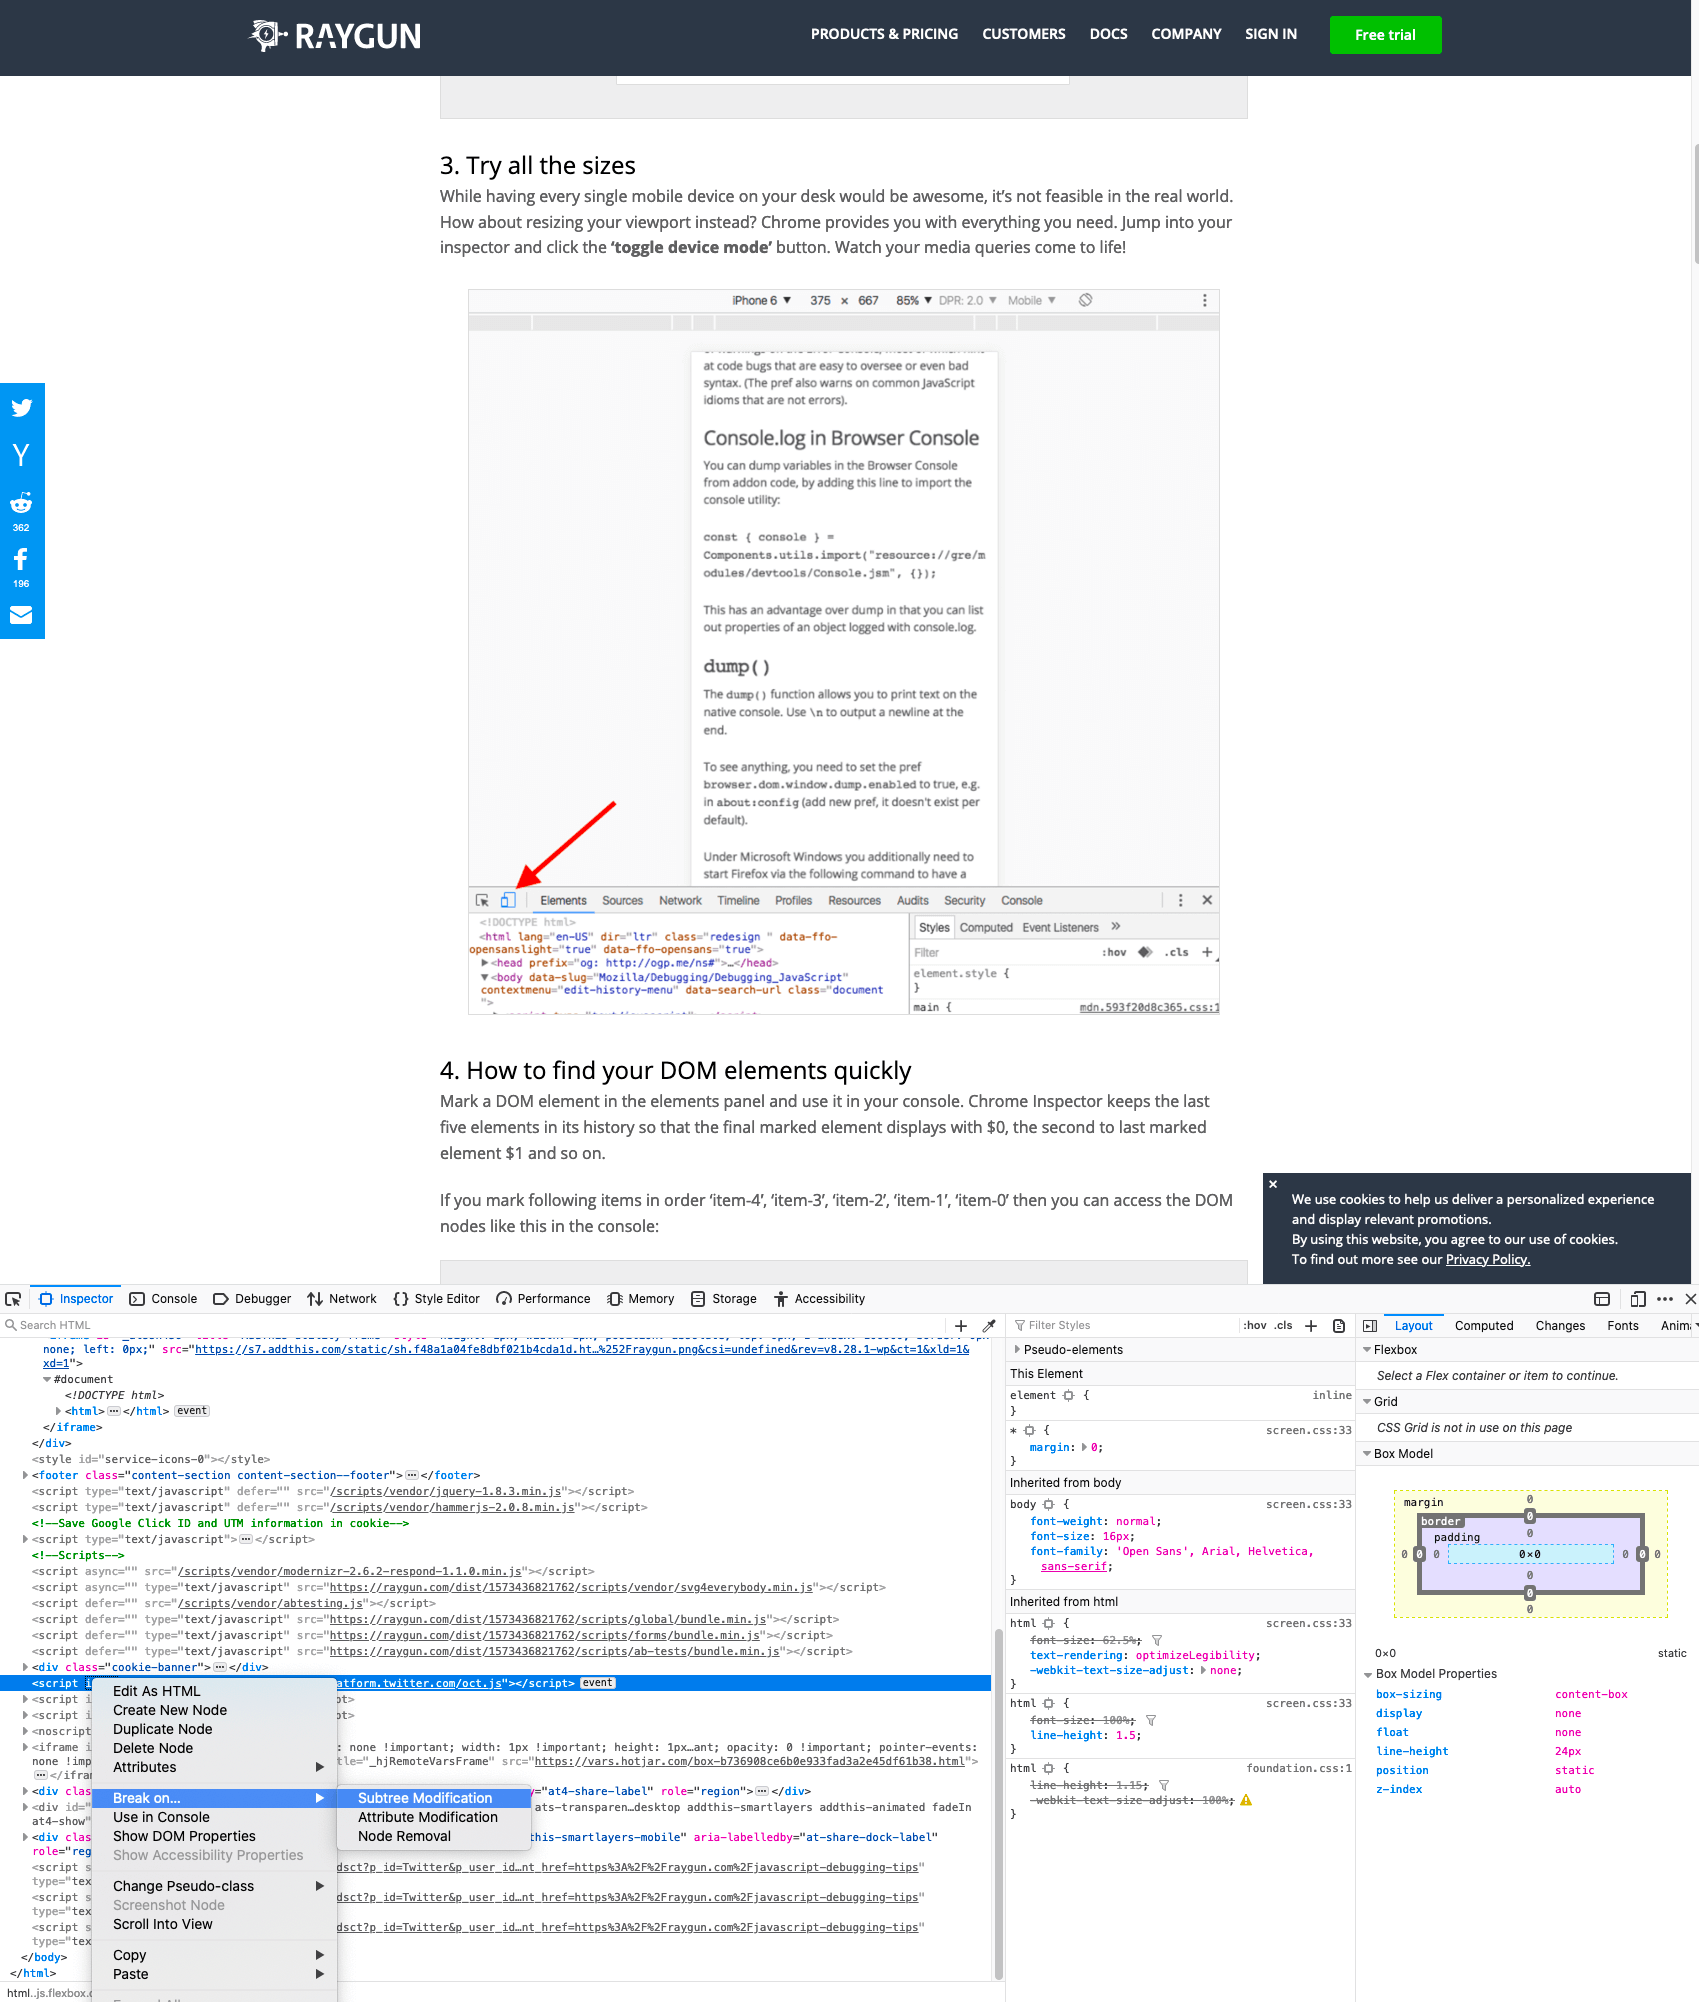This screenshot has width=1699, height=2002.
Task: Click filter icon beside font-size: 62.5%
Action: pyautogui.click(x=1157, y=1641)
